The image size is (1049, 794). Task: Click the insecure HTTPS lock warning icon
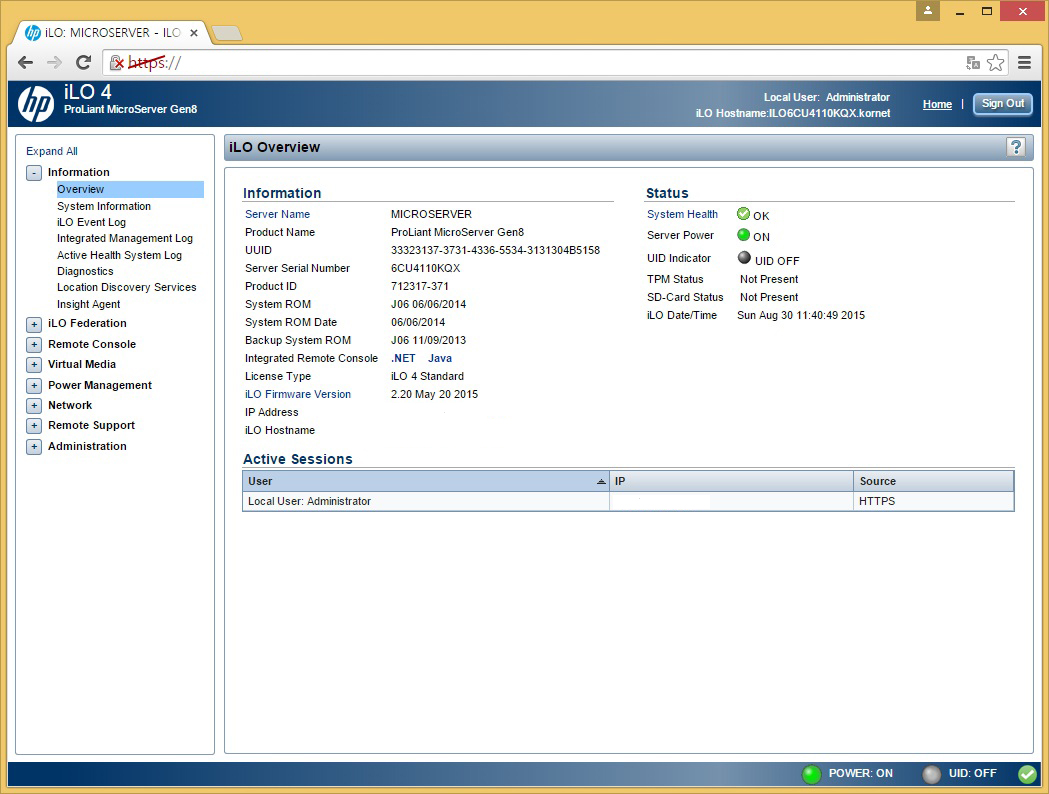click(117, 63)
